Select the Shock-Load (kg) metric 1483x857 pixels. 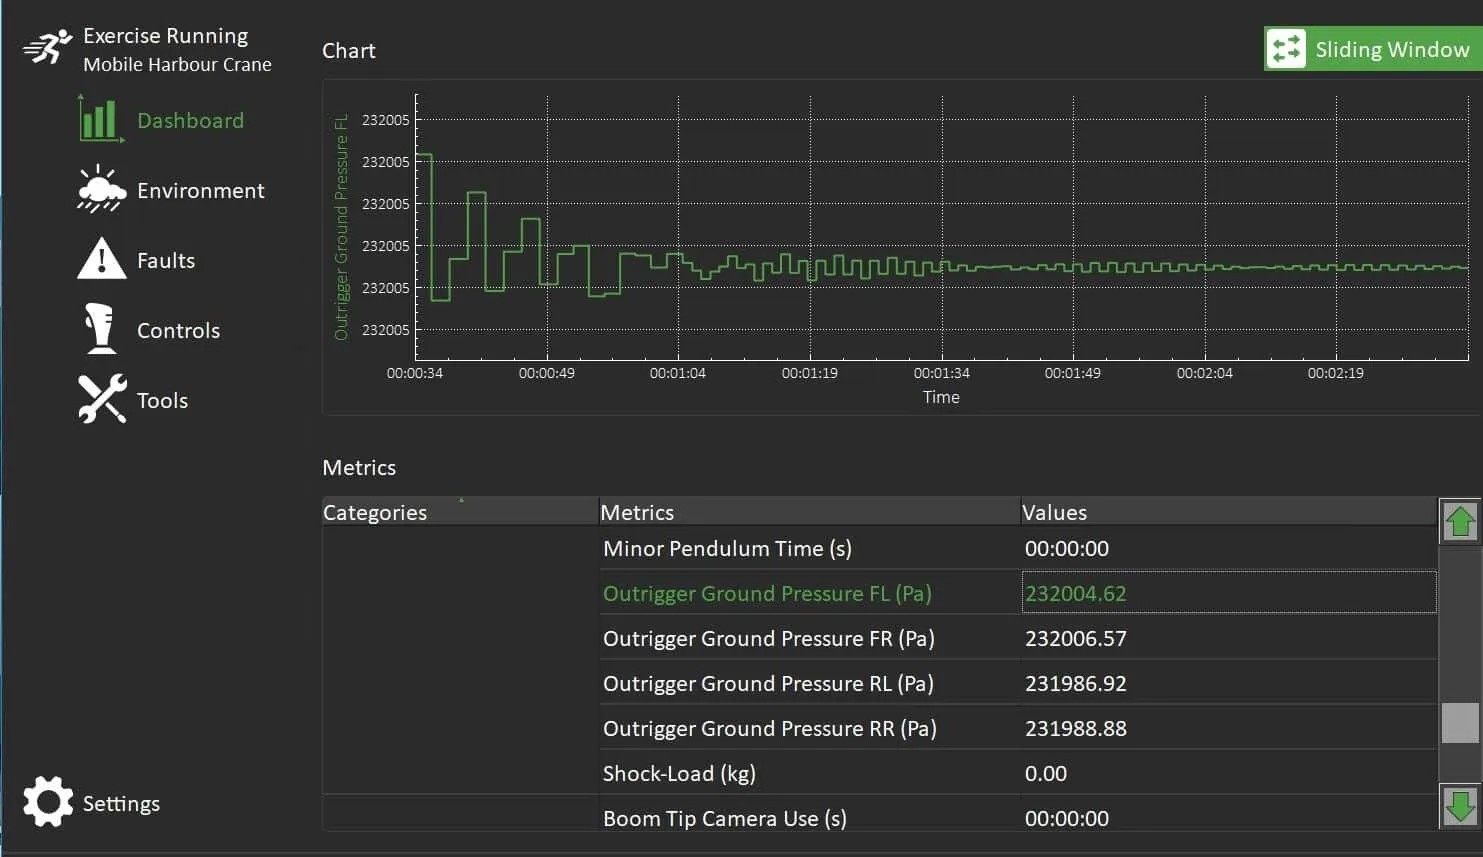click(x=679, y=773)
